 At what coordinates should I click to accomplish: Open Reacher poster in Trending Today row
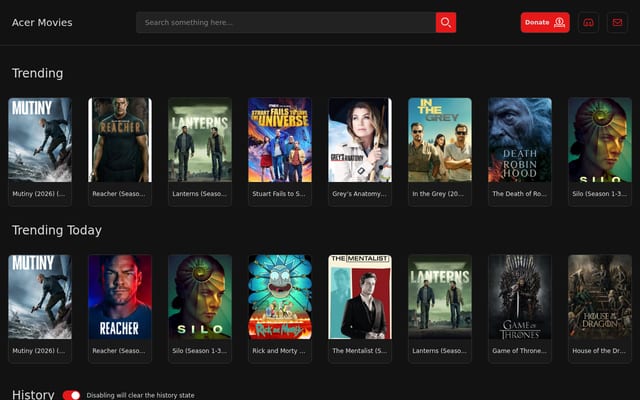coord(120,297)
